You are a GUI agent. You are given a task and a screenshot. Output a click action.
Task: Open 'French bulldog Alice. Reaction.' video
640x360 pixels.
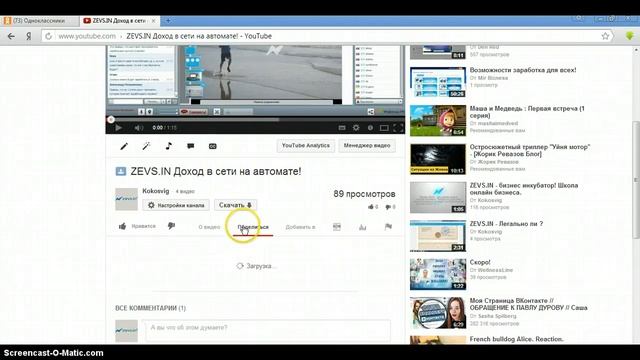pos(516,339)
